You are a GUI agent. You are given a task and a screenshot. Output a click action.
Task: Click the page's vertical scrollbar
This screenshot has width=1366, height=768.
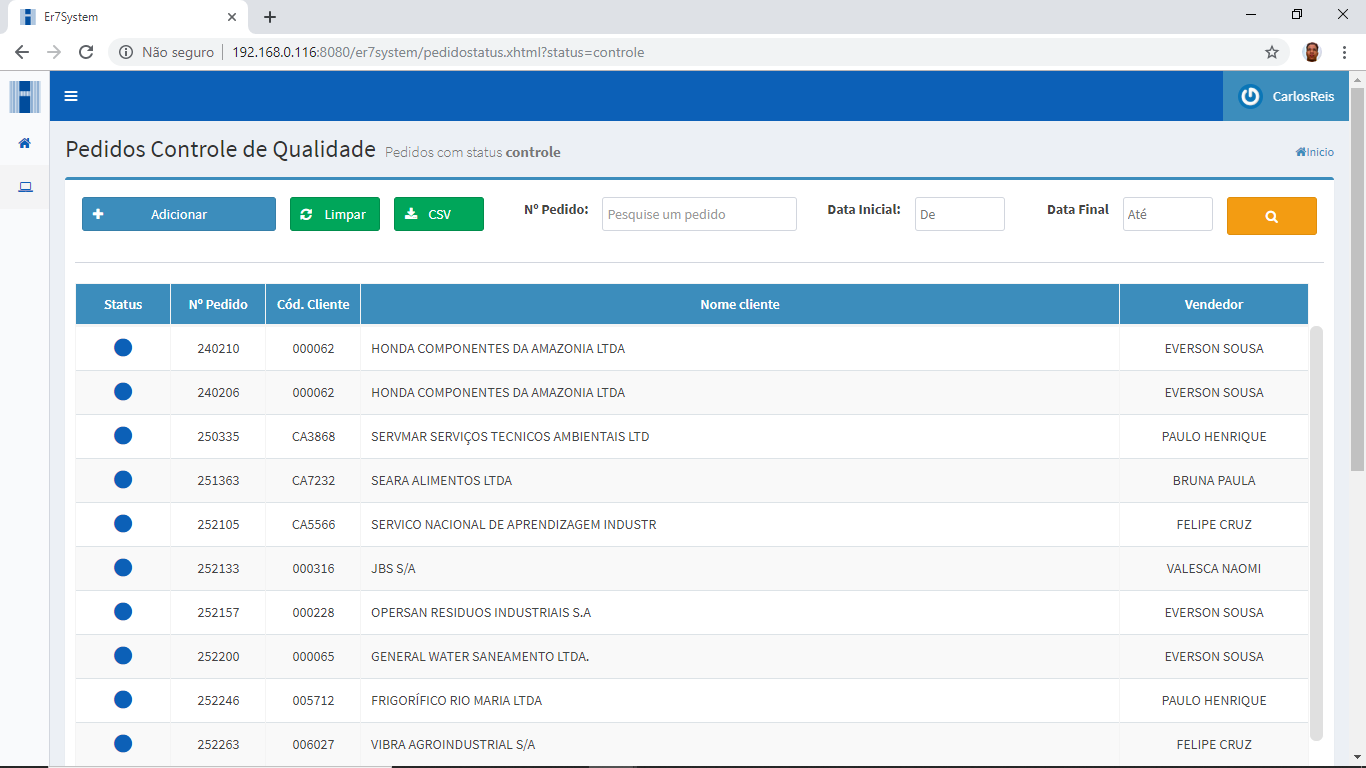pyautogui.click(x=1357, y=280)
